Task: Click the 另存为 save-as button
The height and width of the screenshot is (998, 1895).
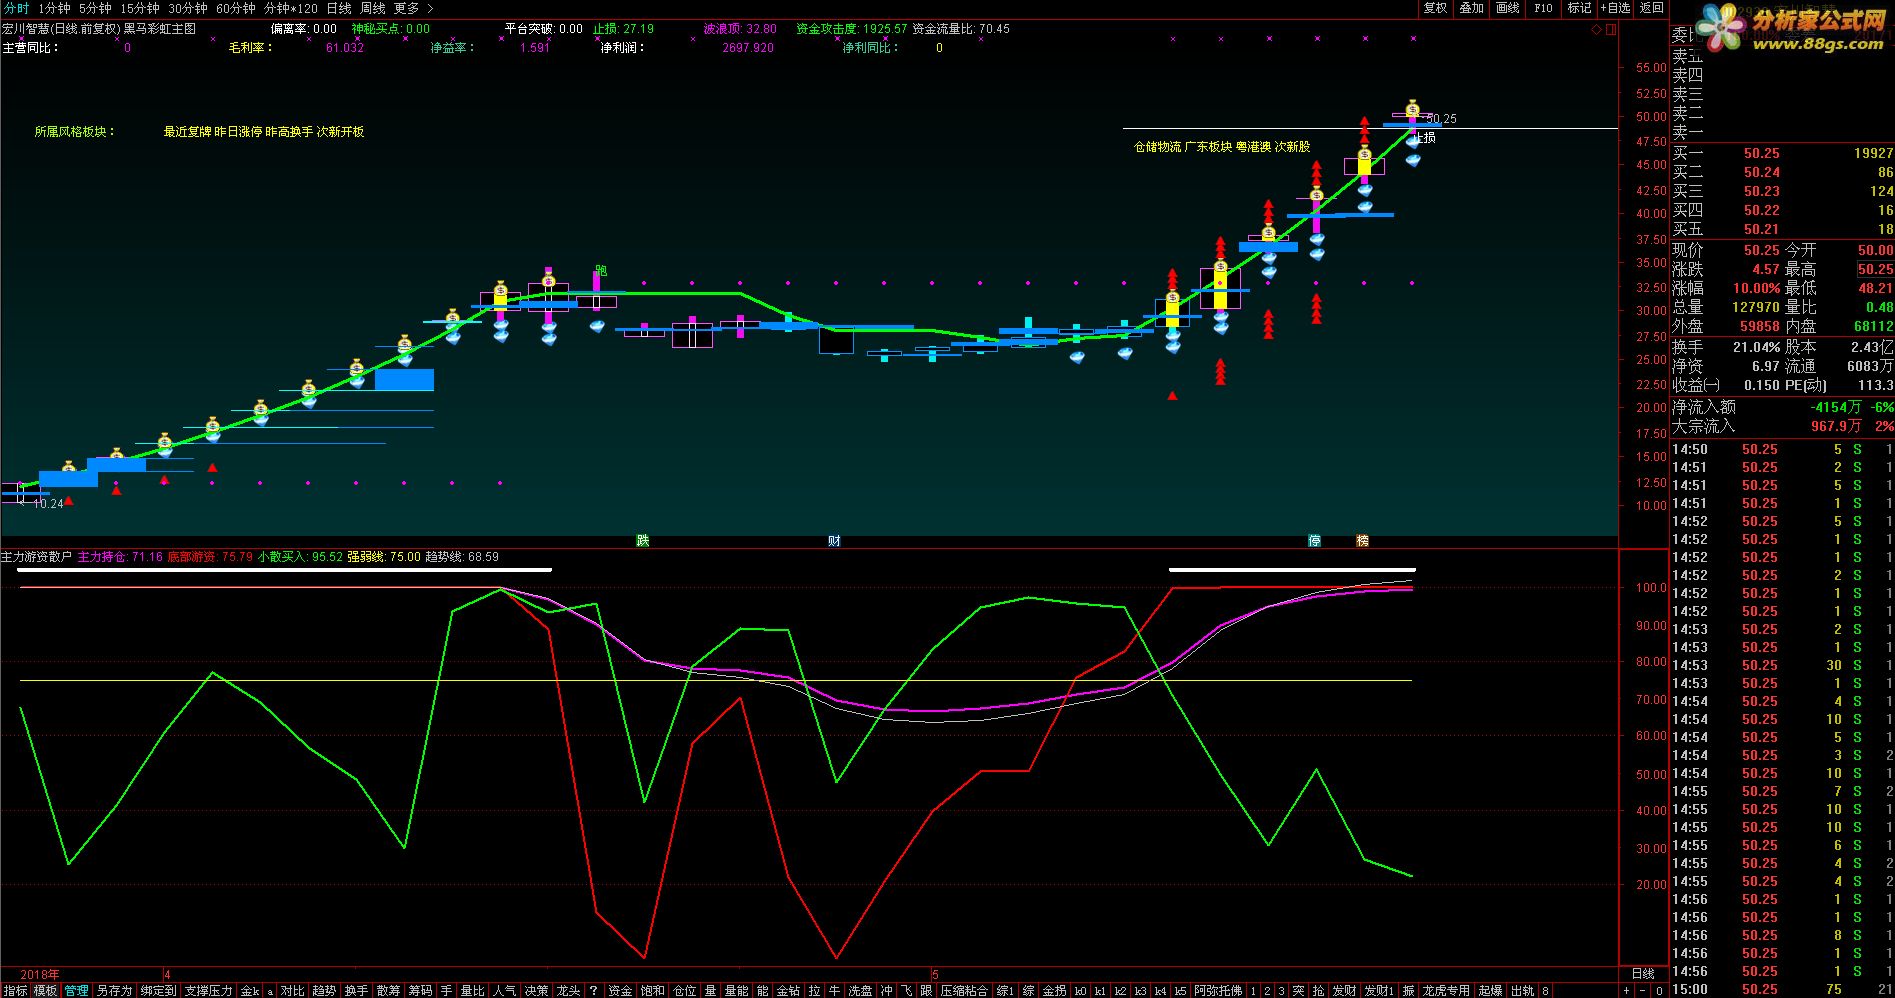Action: [x=114, y=990]
